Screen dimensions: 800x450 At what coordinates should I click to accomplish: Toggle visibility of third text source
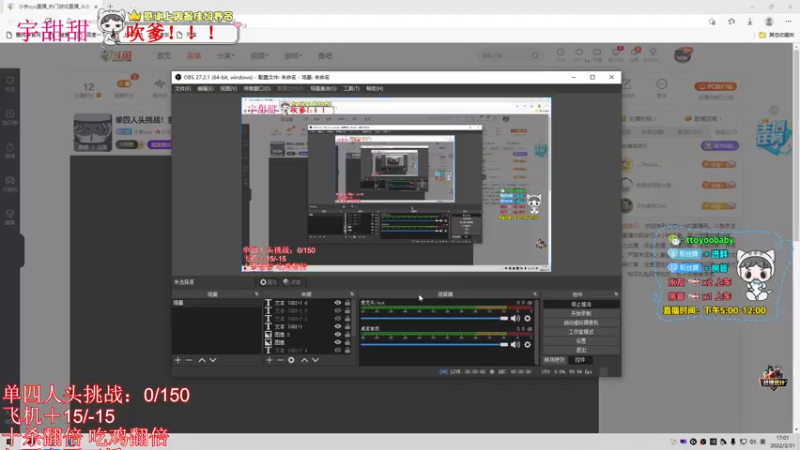pos(338,319)
